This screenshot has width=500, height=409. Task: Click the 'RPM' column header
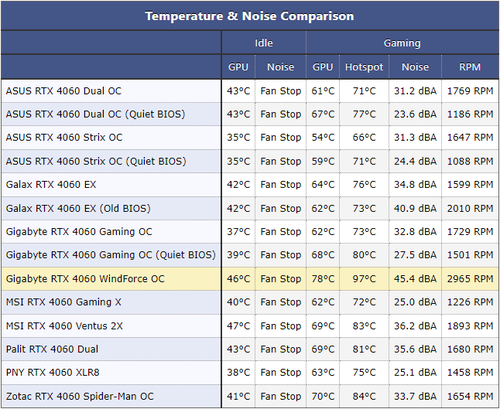tap(470, 67)
